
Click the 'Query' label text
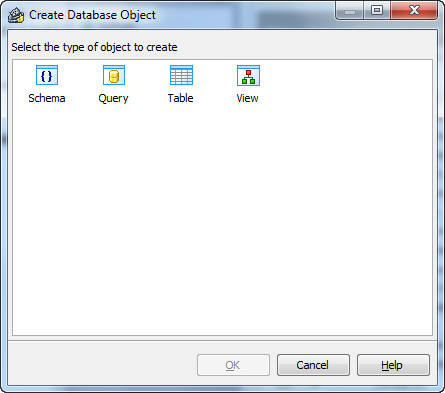pyautogui.click(x=113, y=99)
